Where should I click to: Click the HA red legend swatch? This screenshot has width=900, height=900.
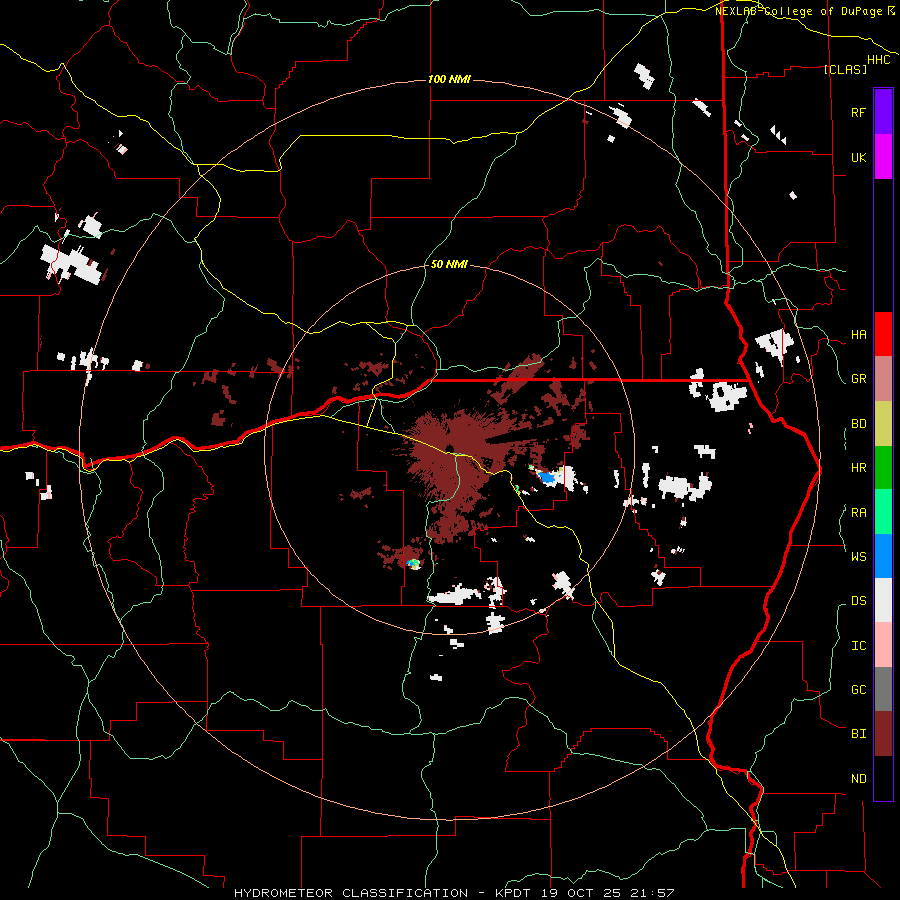coord(883,334)
